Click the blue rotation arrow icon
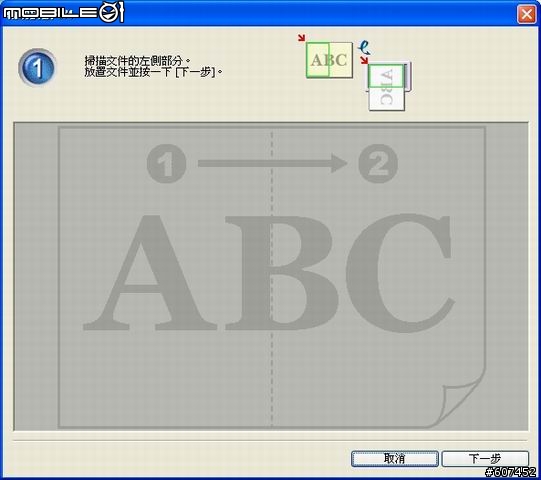This screenshot has width=541, height=480. pyautogui.click(x=365, y=48)
